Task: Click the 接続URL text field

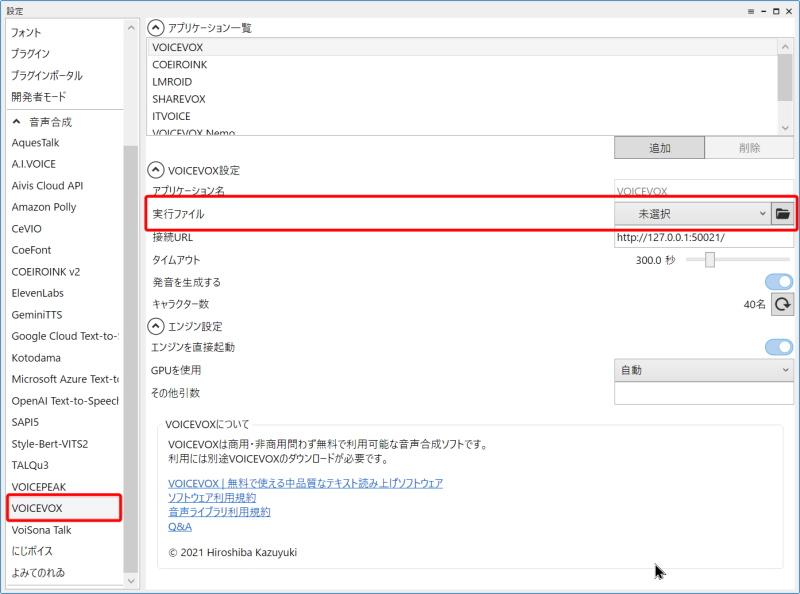Action: (x=703, y=238)
